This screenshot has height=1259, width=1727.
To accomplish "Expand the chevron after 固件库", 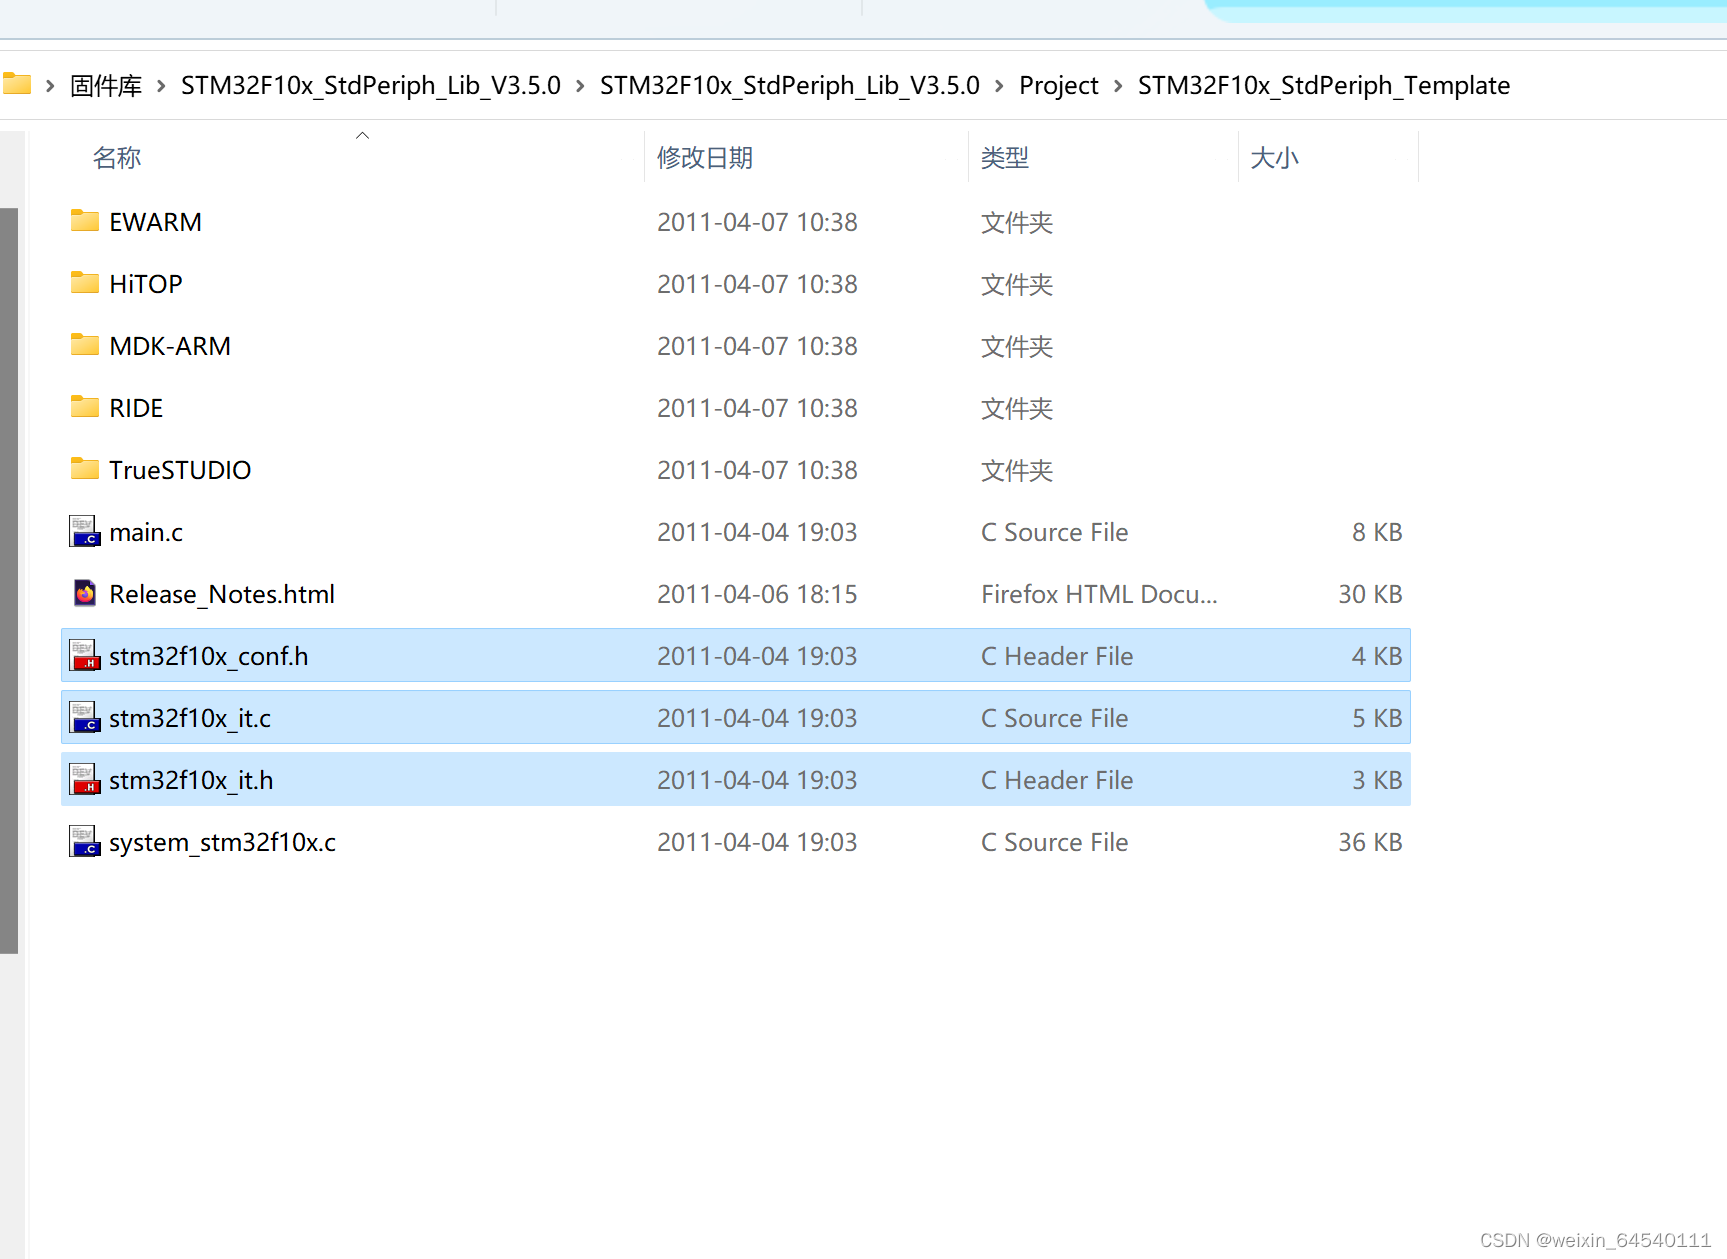I will (160, 85).
